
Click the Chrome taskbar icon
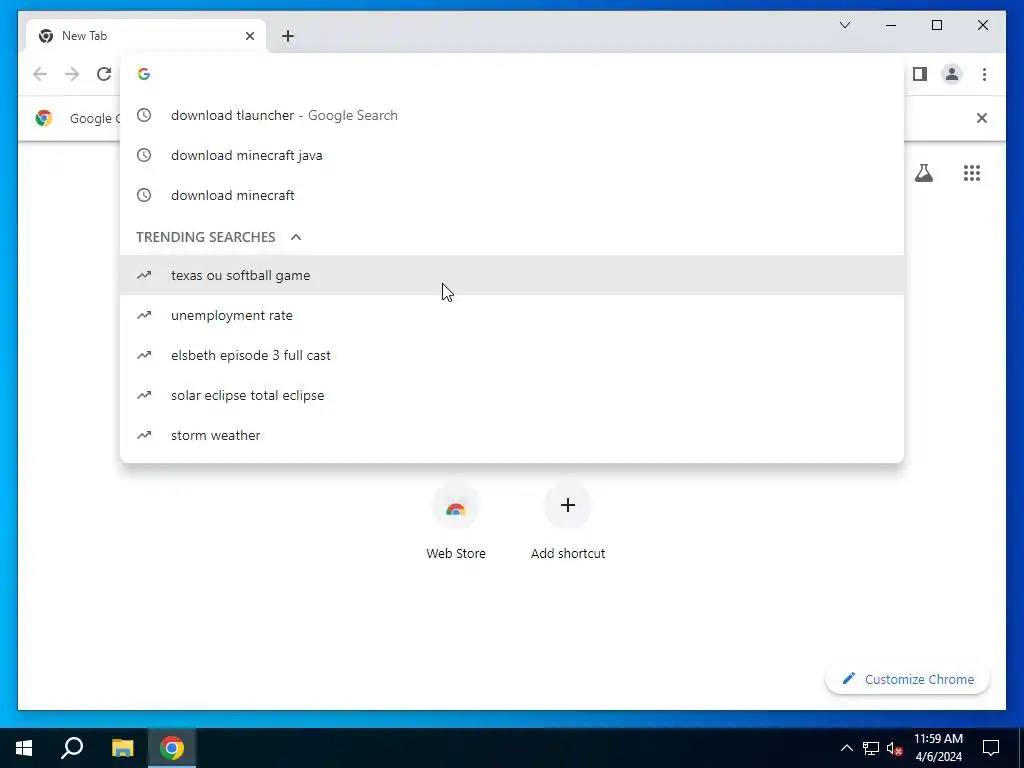tap(172, 748)
